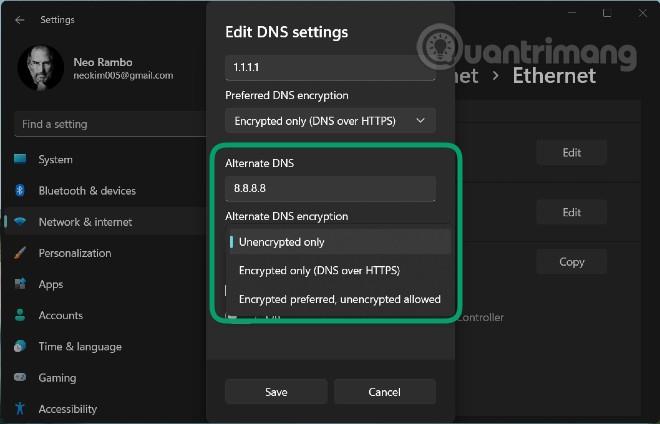Open System settings via its monitor icon

pos(20,159)
